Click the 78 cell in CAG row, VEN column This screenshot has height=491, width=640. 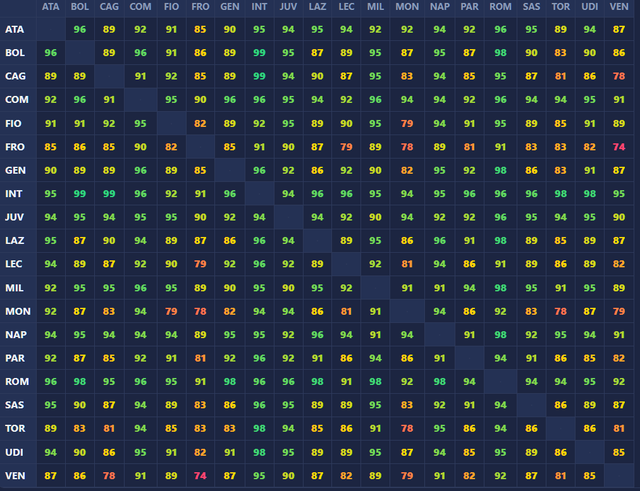(x=619, y=76)
